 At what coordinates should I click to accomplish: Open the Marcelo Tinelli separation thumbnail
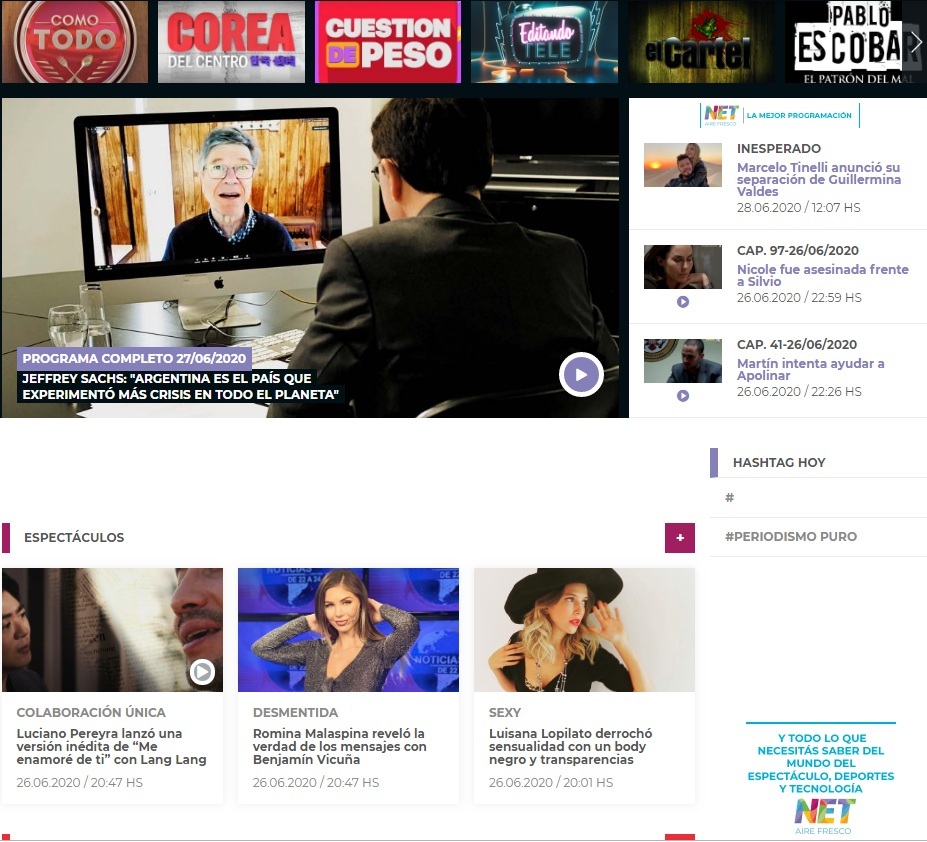(683, 165)
